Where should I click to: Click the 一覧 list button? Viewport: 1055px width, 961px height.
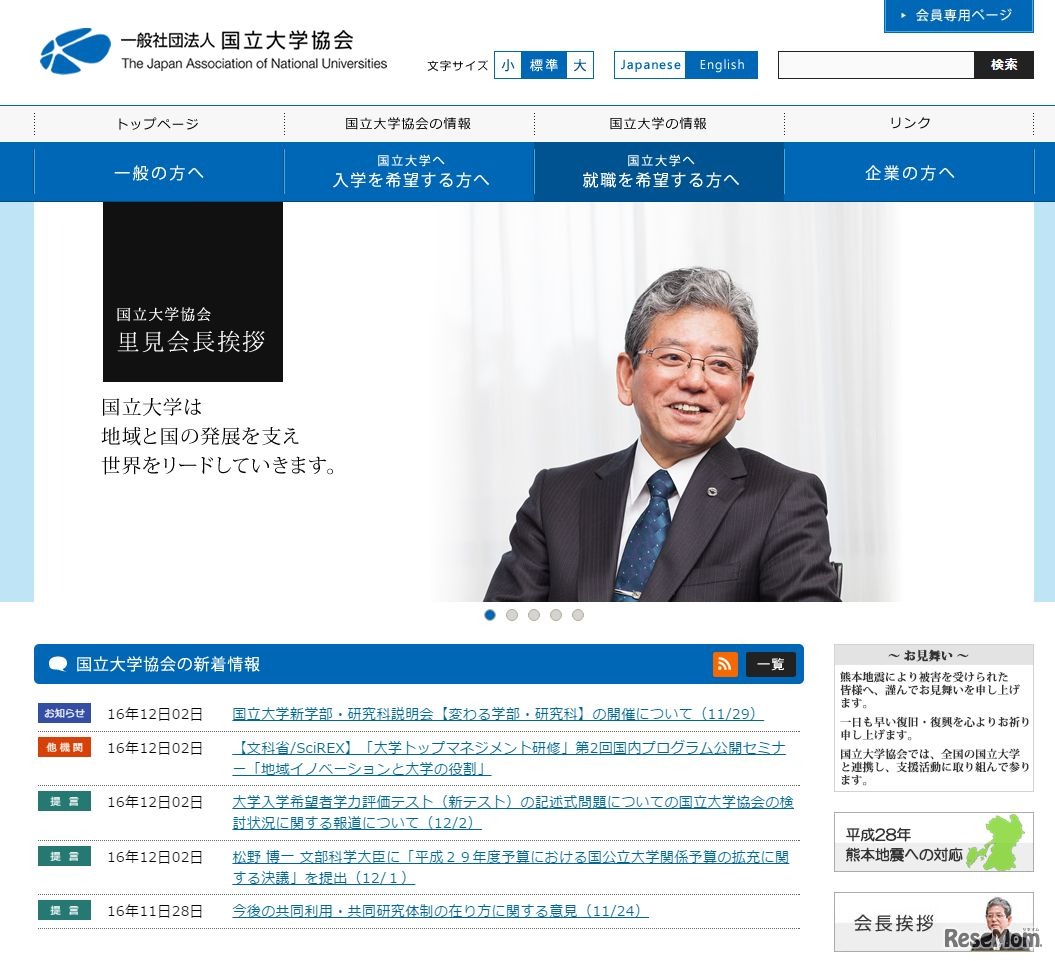coord(770,663)
